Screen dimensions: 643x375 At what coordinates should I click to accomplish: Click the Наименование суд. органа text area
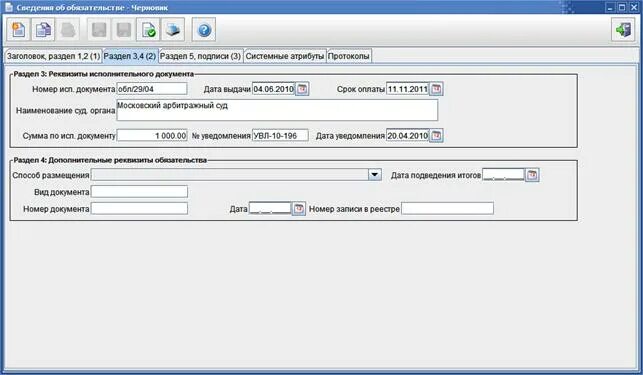pos(277,110)
